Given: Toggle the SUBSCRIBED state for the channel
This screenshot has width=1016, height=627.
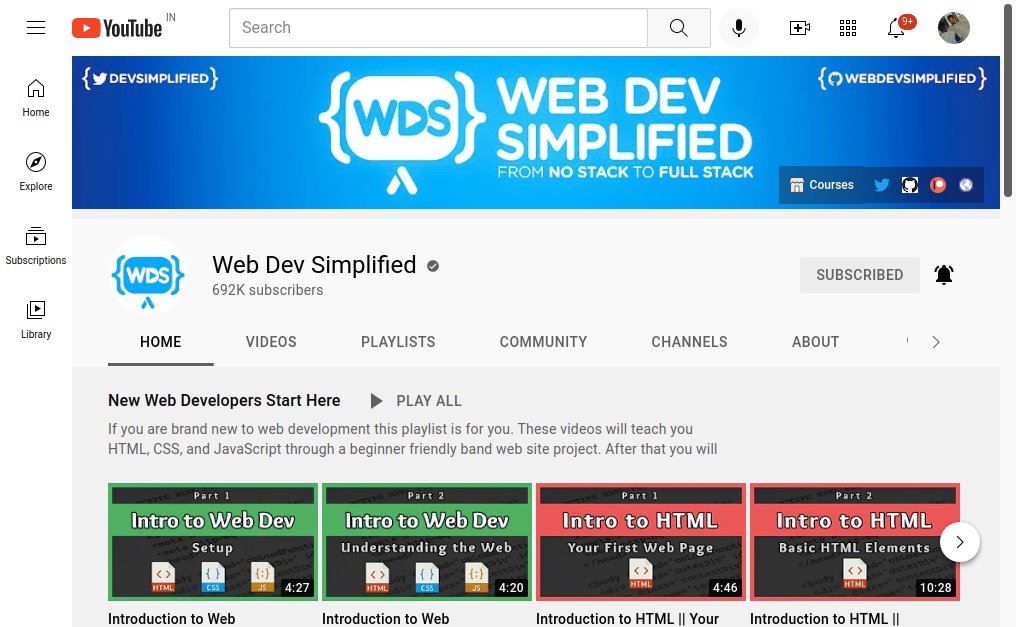Looking at the screenshot, I should (x=859, y=274).
